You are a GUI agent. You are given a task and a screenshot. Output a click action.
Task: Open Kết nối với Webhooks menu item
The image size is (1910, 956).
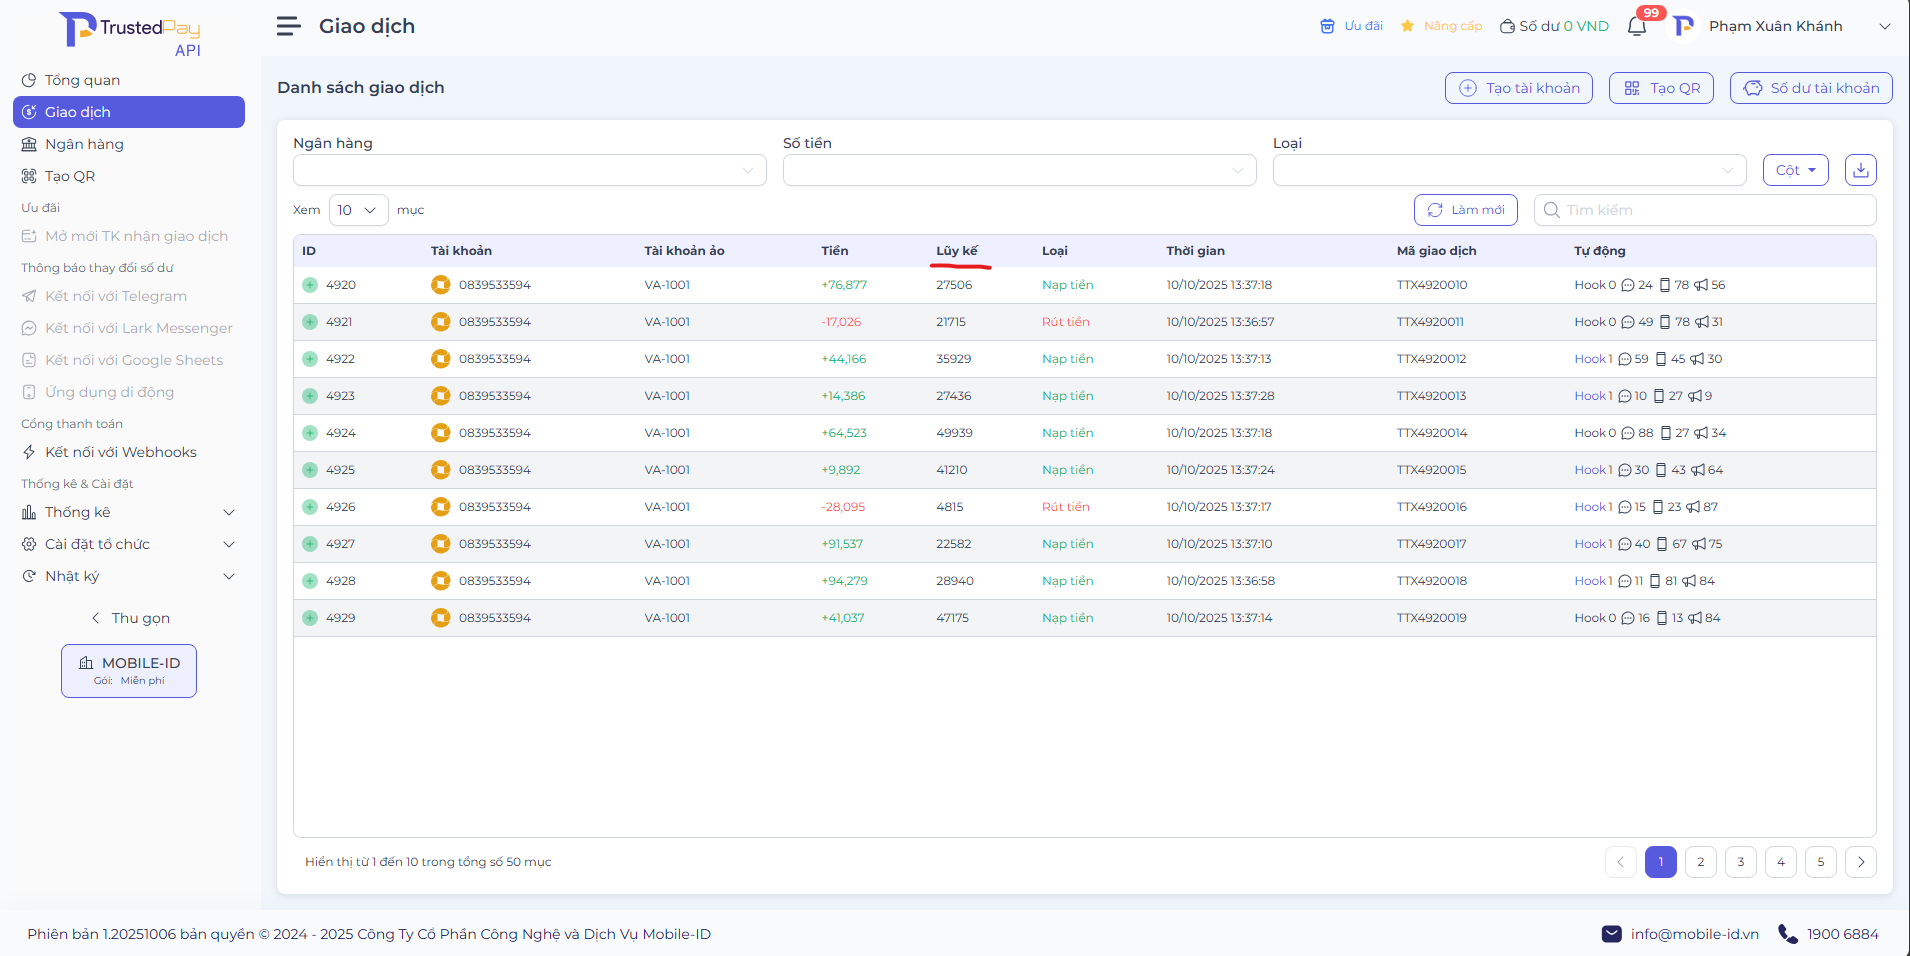(120, 452)
